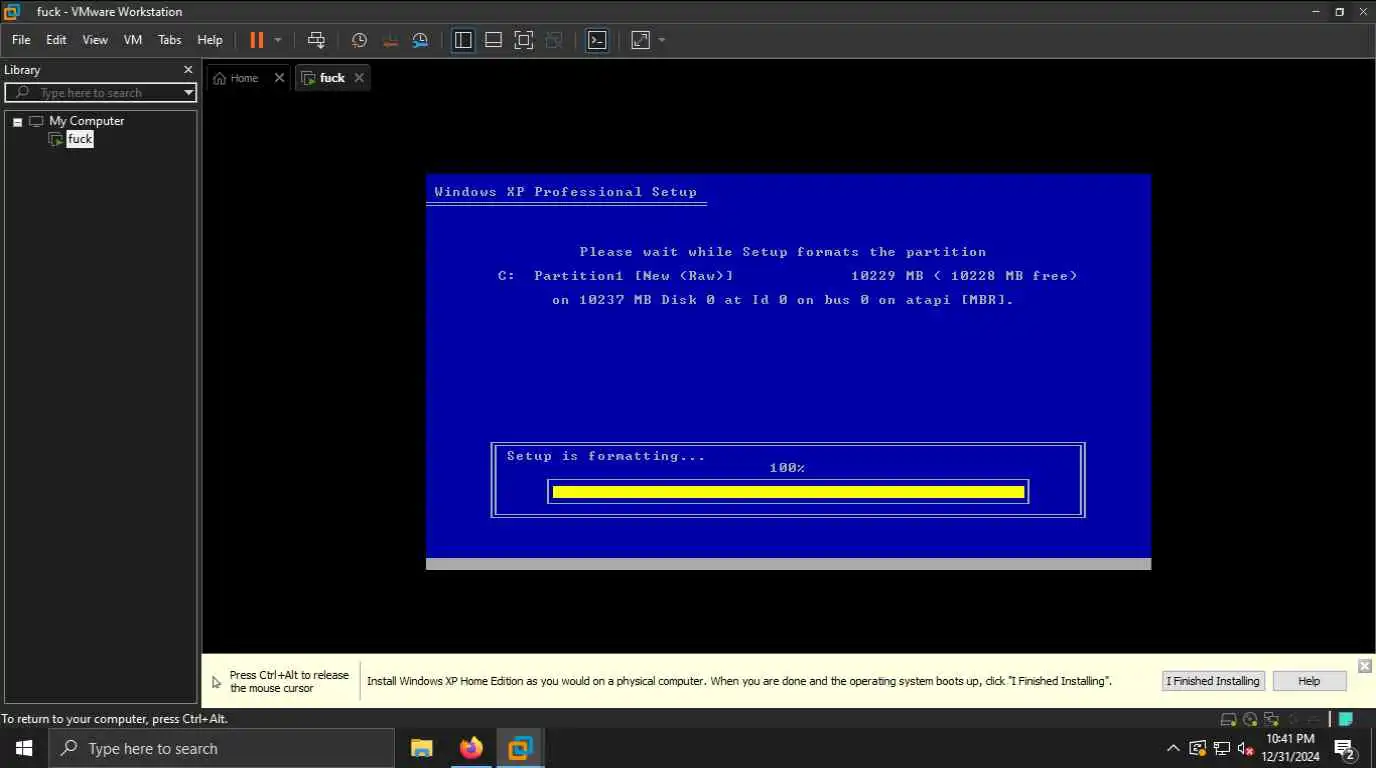Open the snapshot manager
This screenshot has height=768, width=1376.
pyautogui.click(x=420, y=40)
